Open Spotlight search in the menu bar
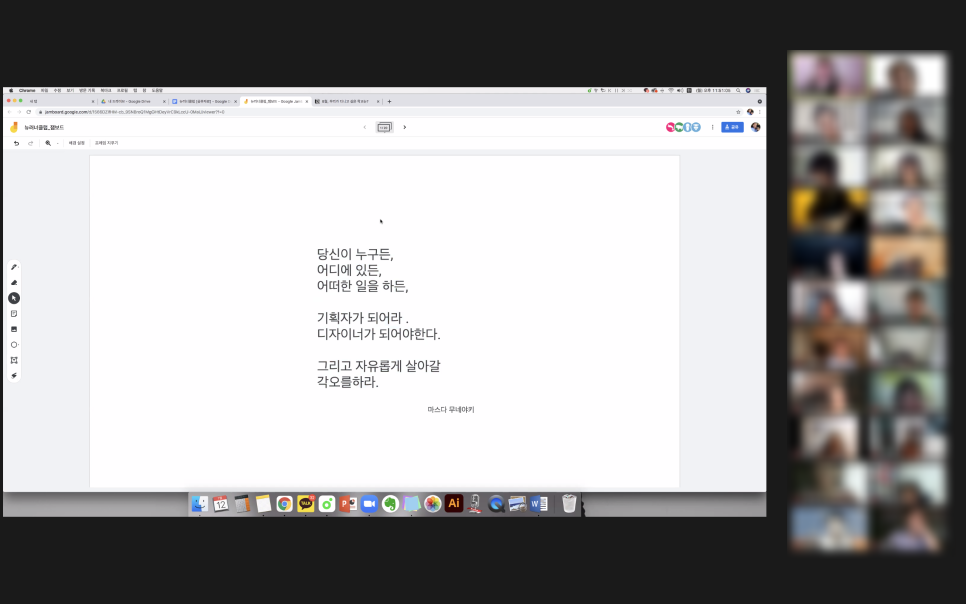 (738, 91)
